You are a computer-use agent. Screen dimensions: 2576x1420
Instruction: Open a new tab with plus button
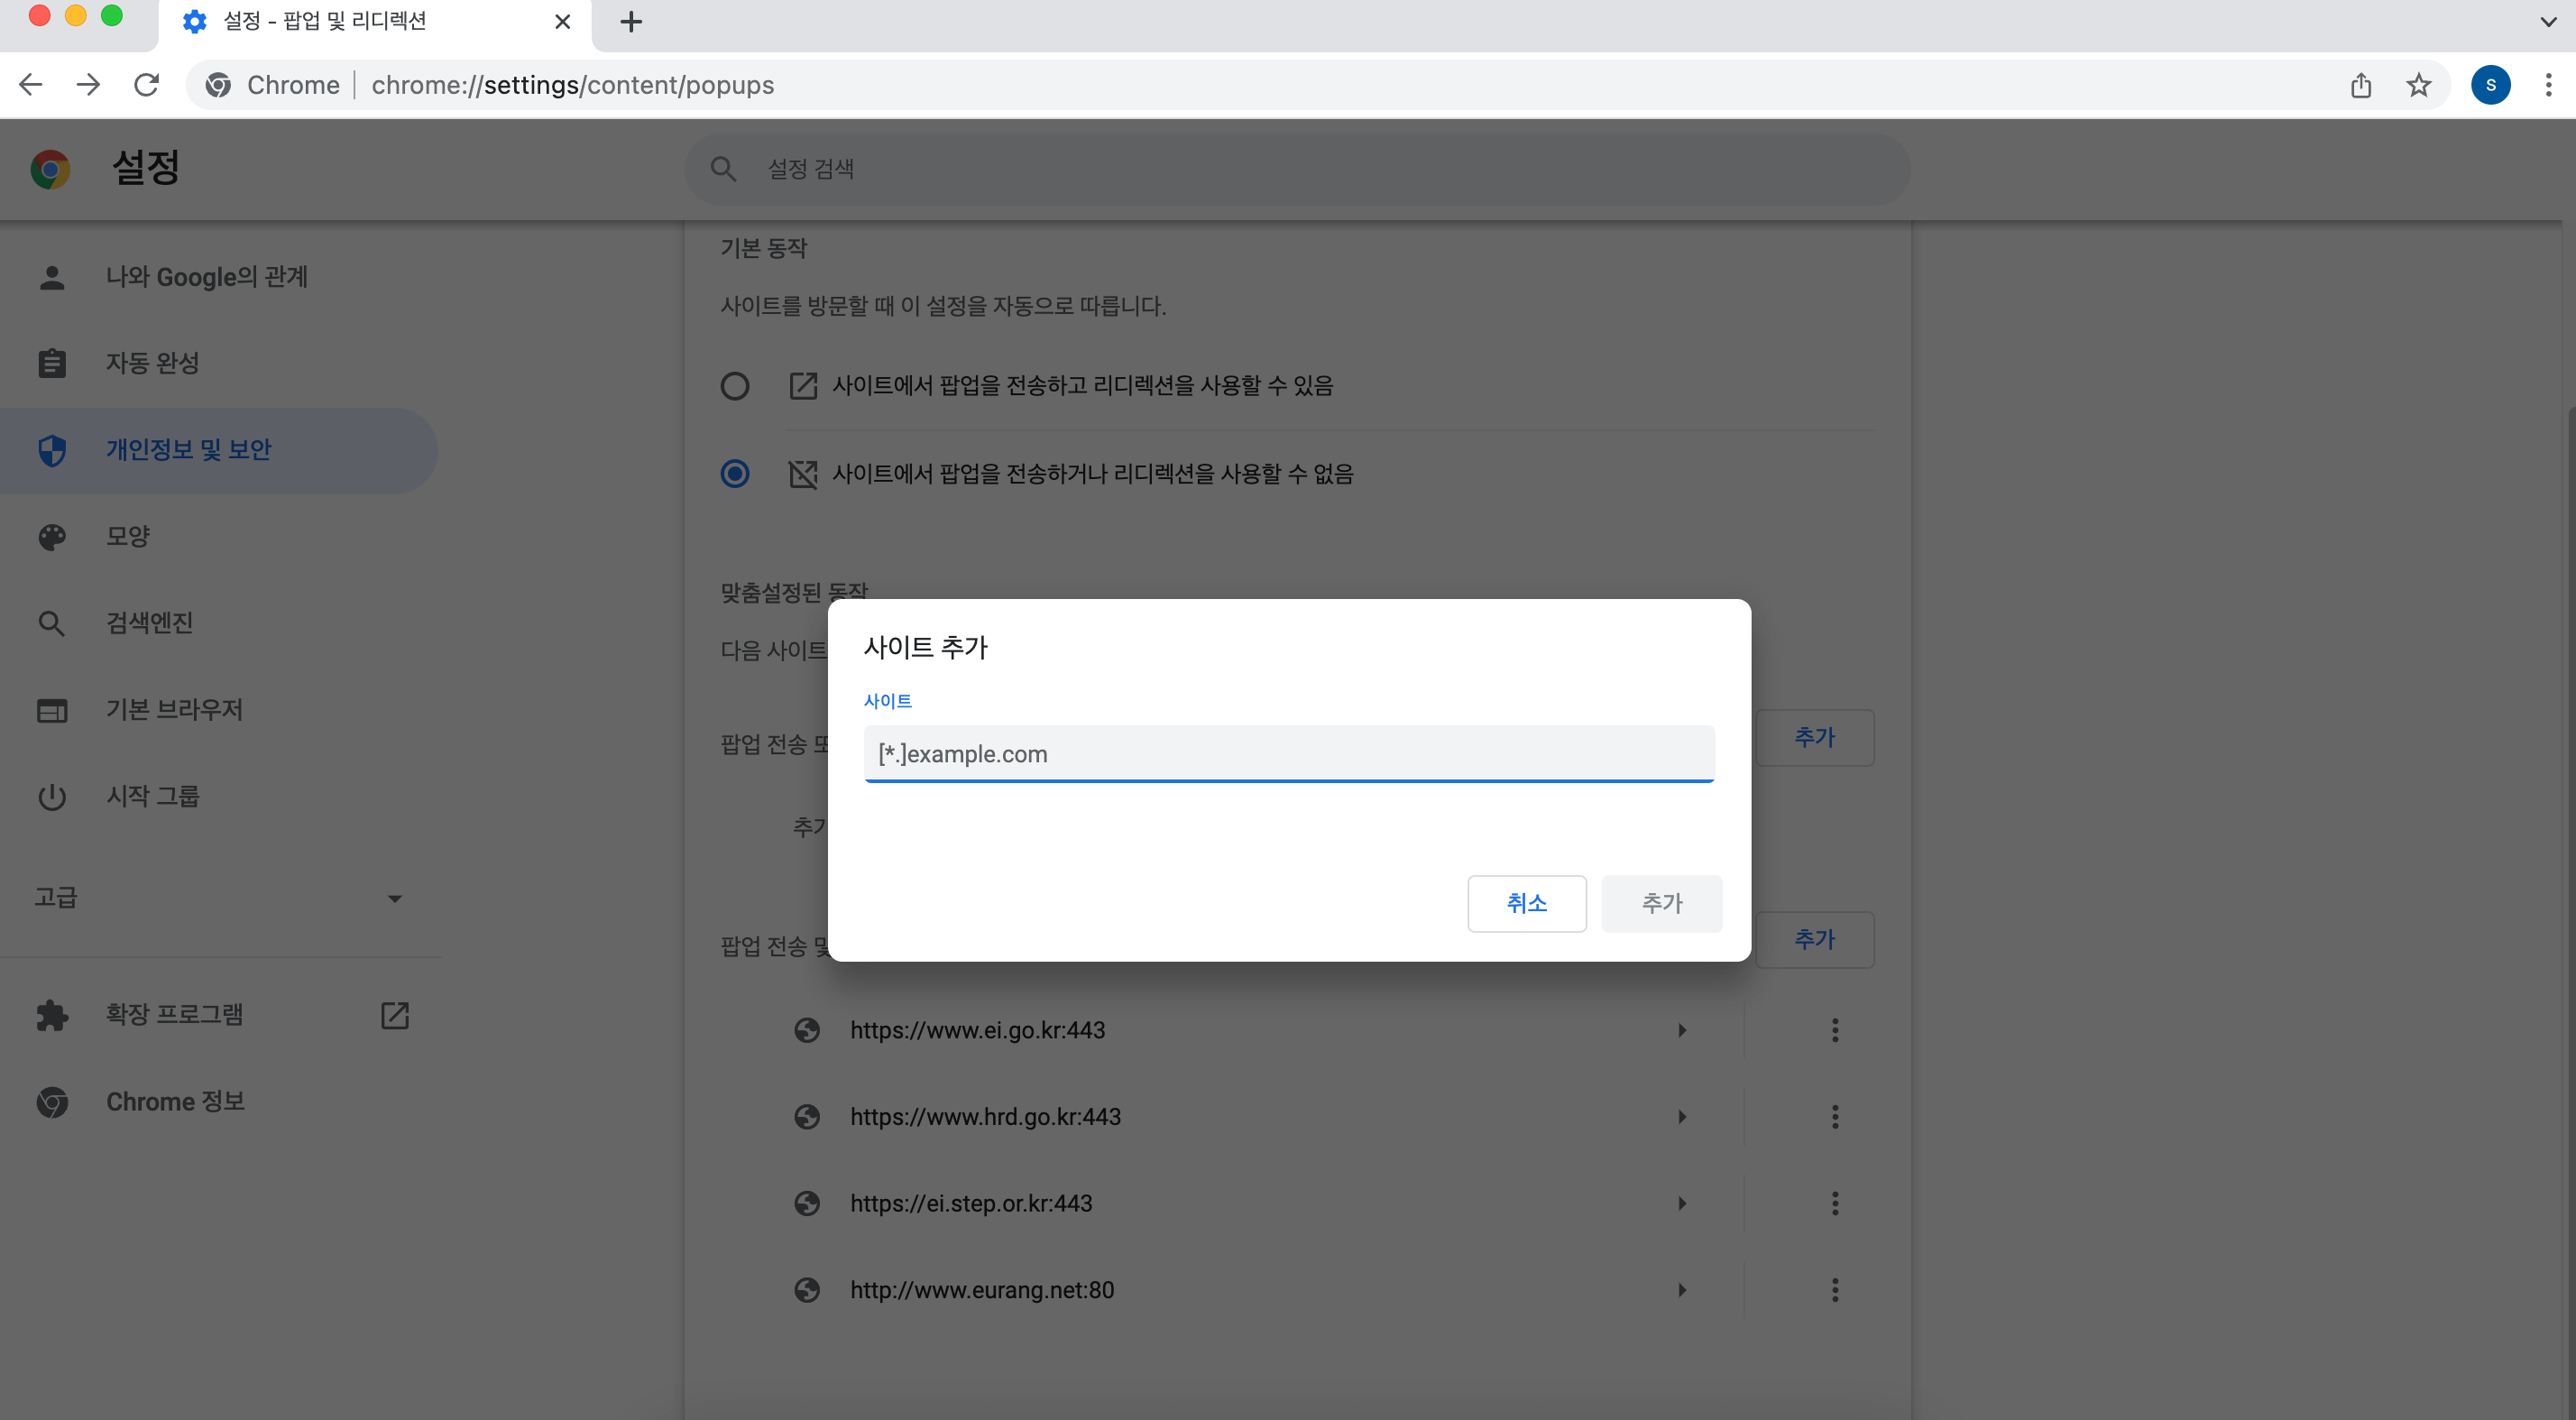click(x=631, y=22)
